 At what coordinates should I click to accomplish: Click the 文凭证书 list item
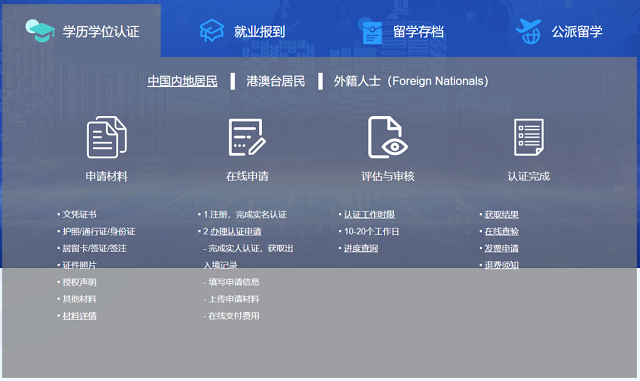tap(79, 214)
